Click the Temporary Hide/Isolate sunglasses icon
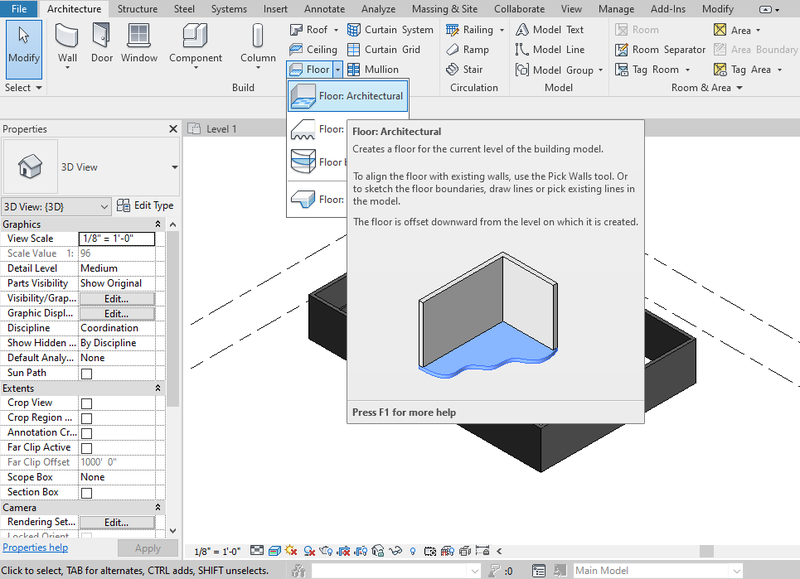Image resolution: width=800 pixels, height=579 pixels. (395, 551)
